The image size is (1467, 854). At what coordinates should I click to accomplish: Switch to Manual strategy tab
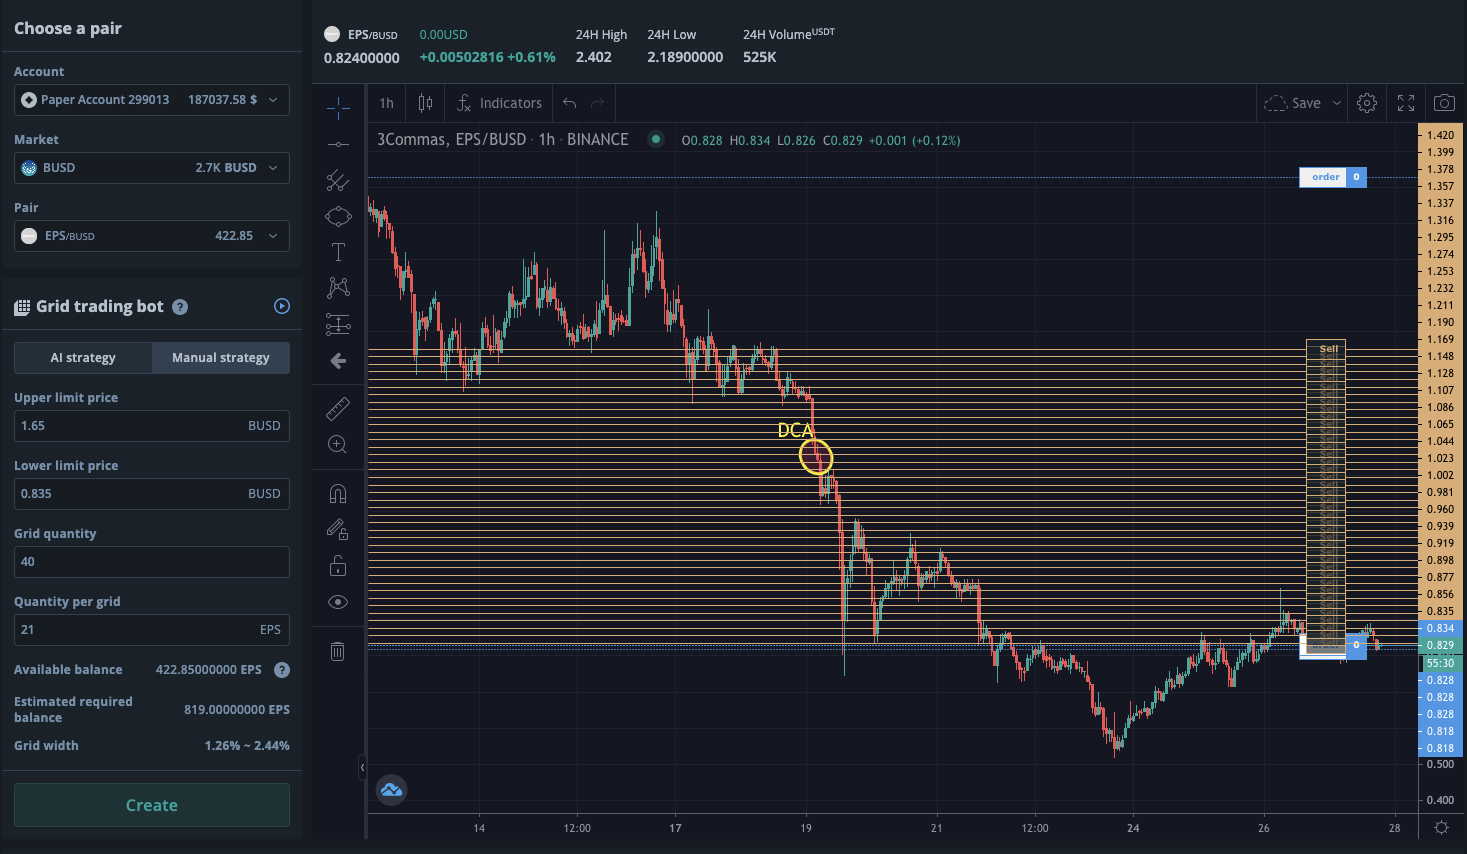point(221,358)
